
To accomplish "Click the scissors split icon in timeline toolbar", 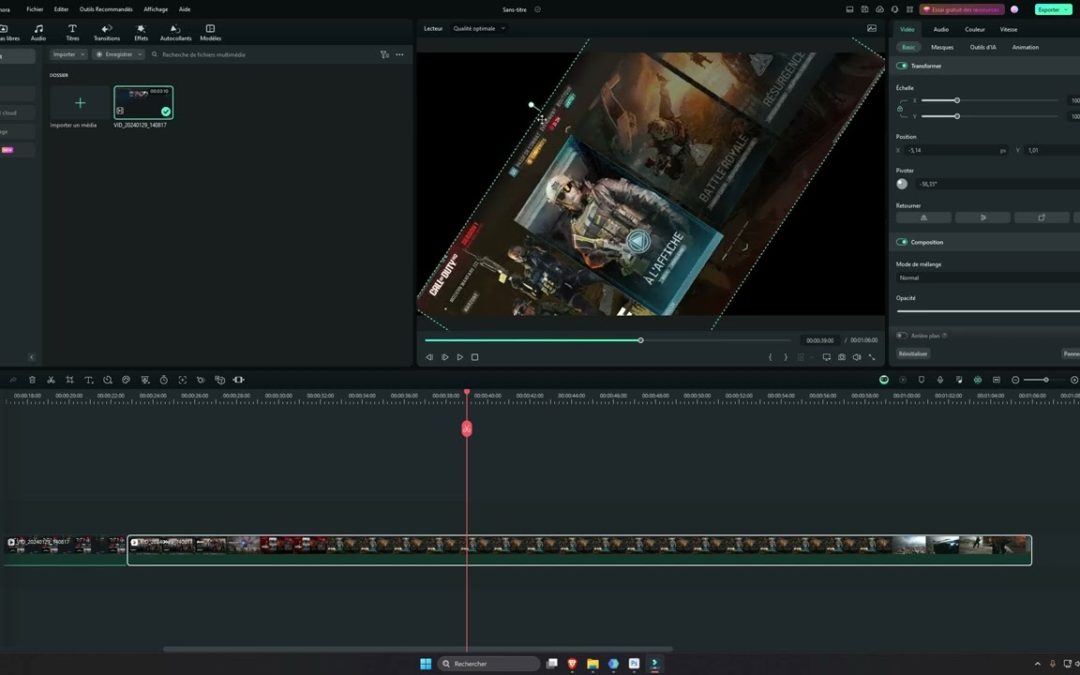I will point(51,380).
